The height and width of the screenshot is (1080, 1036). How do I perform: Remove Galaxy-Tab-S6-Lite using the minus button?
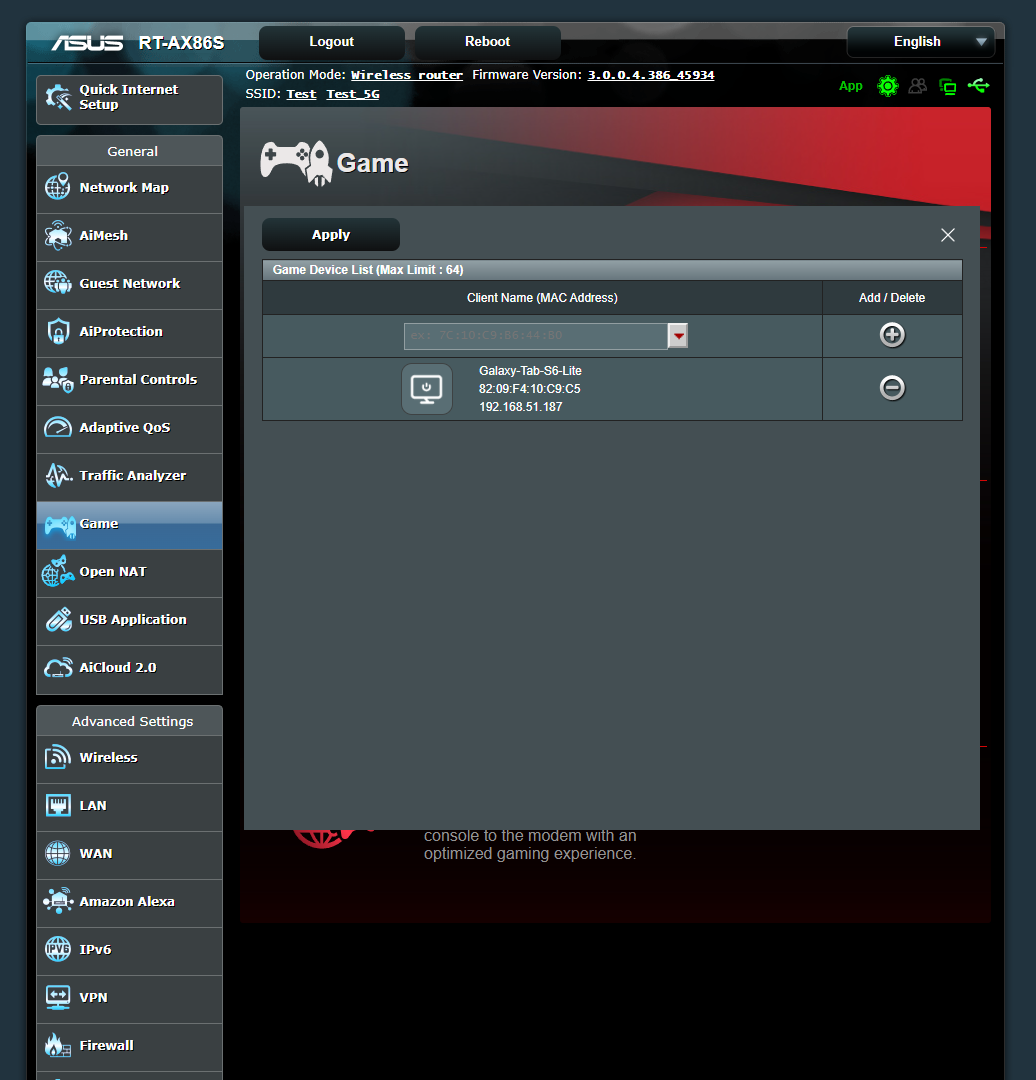point(891,388)
